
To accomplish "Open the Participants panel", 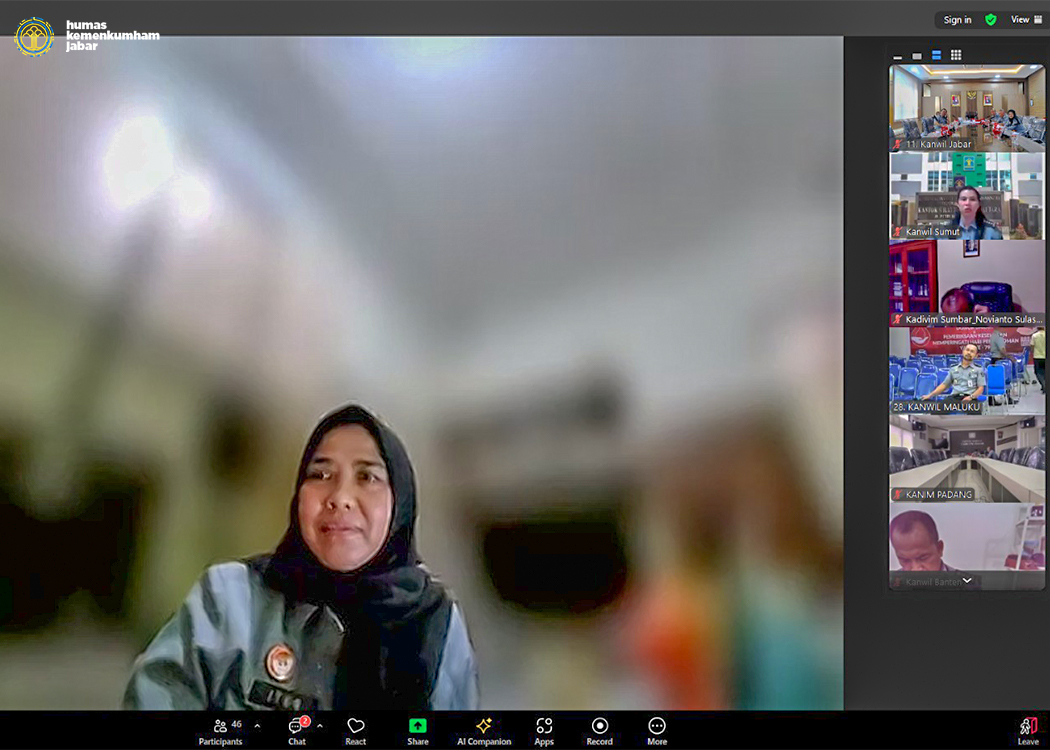I will tap(220, 730).
